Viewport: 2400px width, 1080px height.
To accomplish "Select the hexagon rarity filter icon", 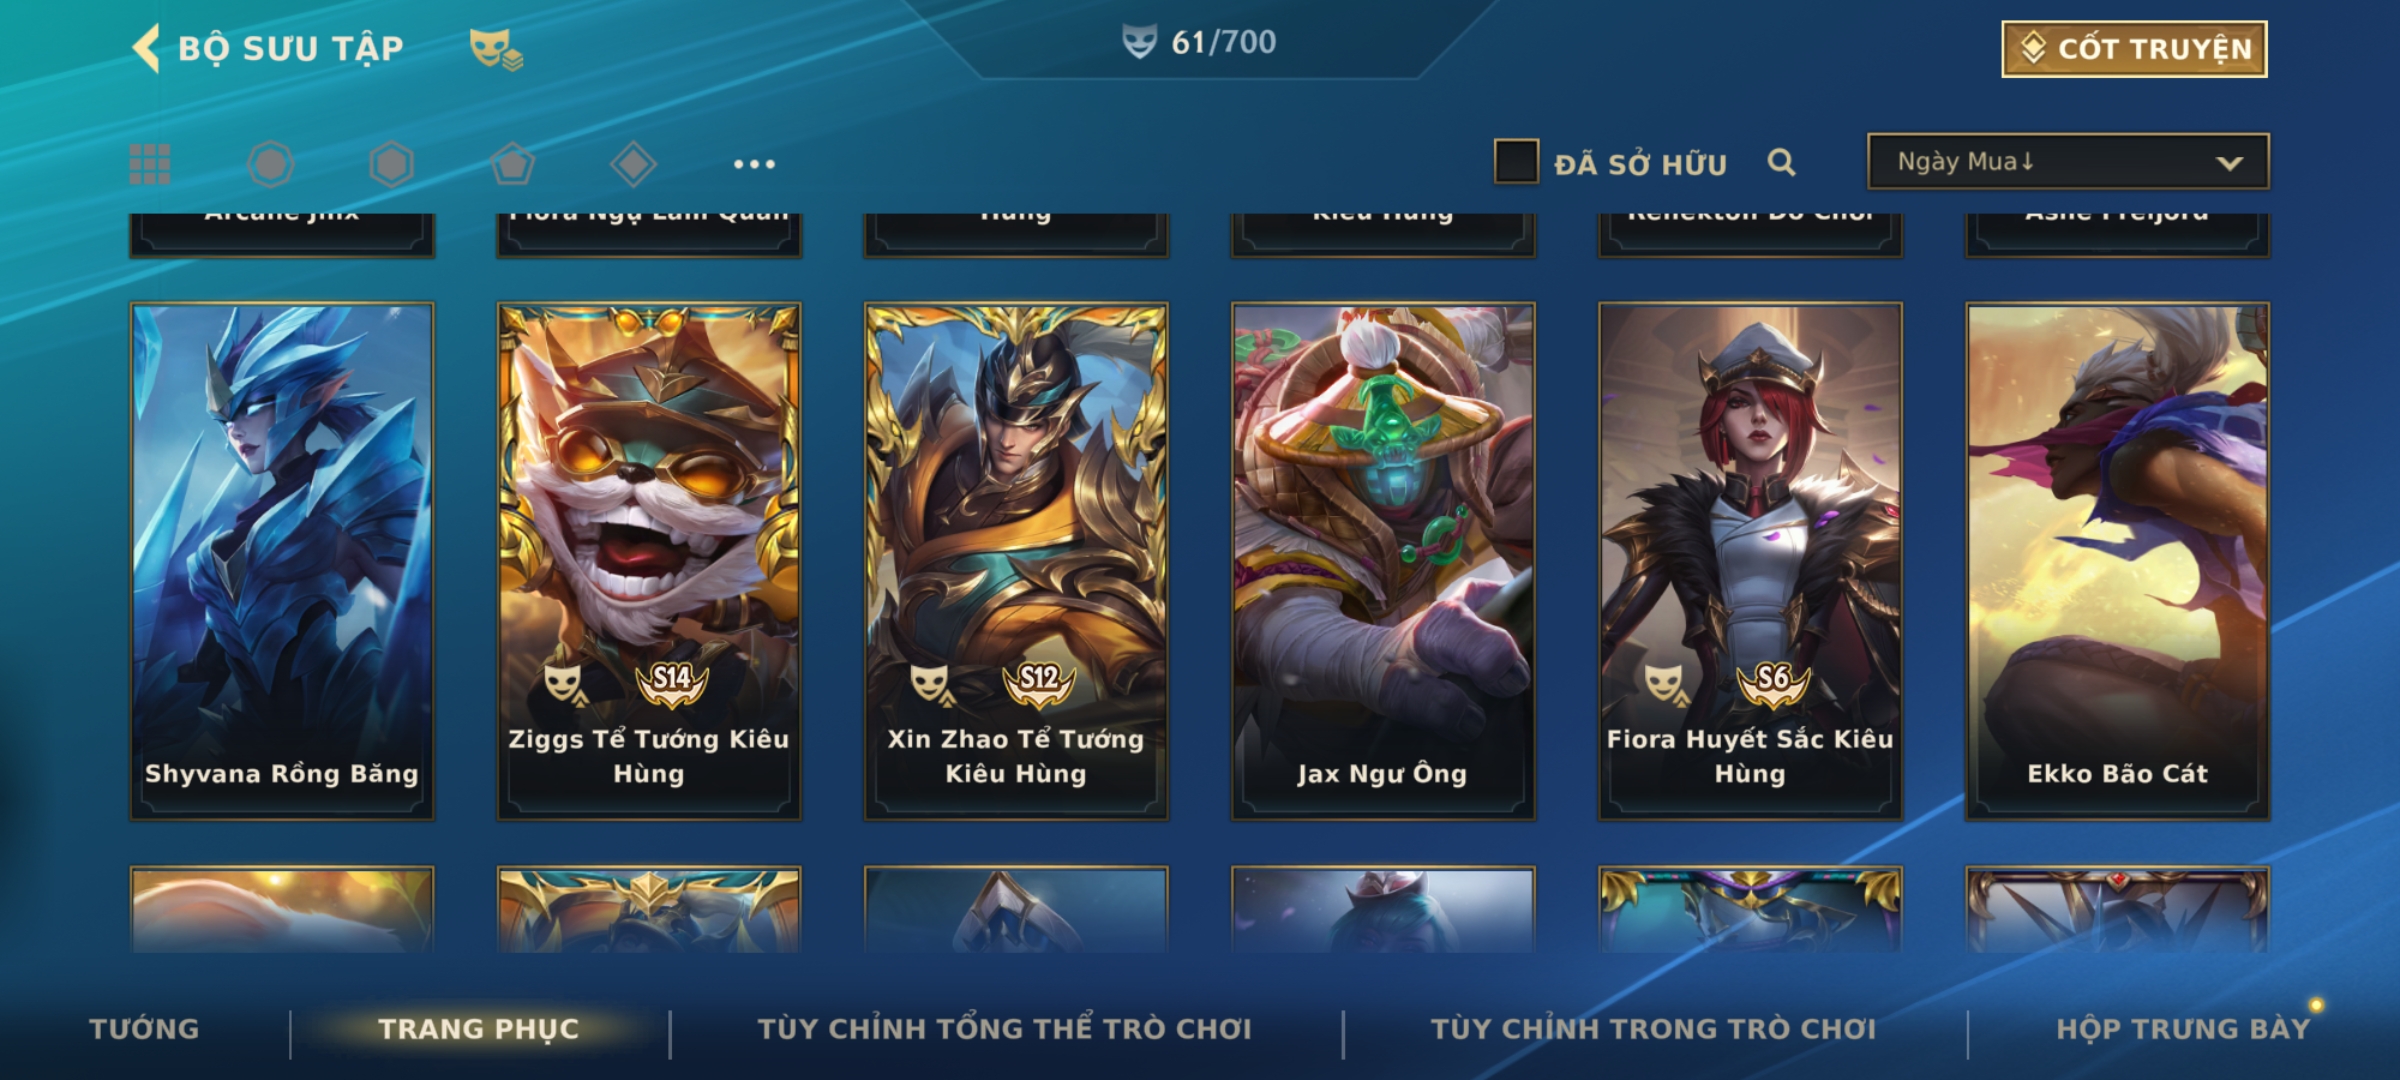I will 391,164.
